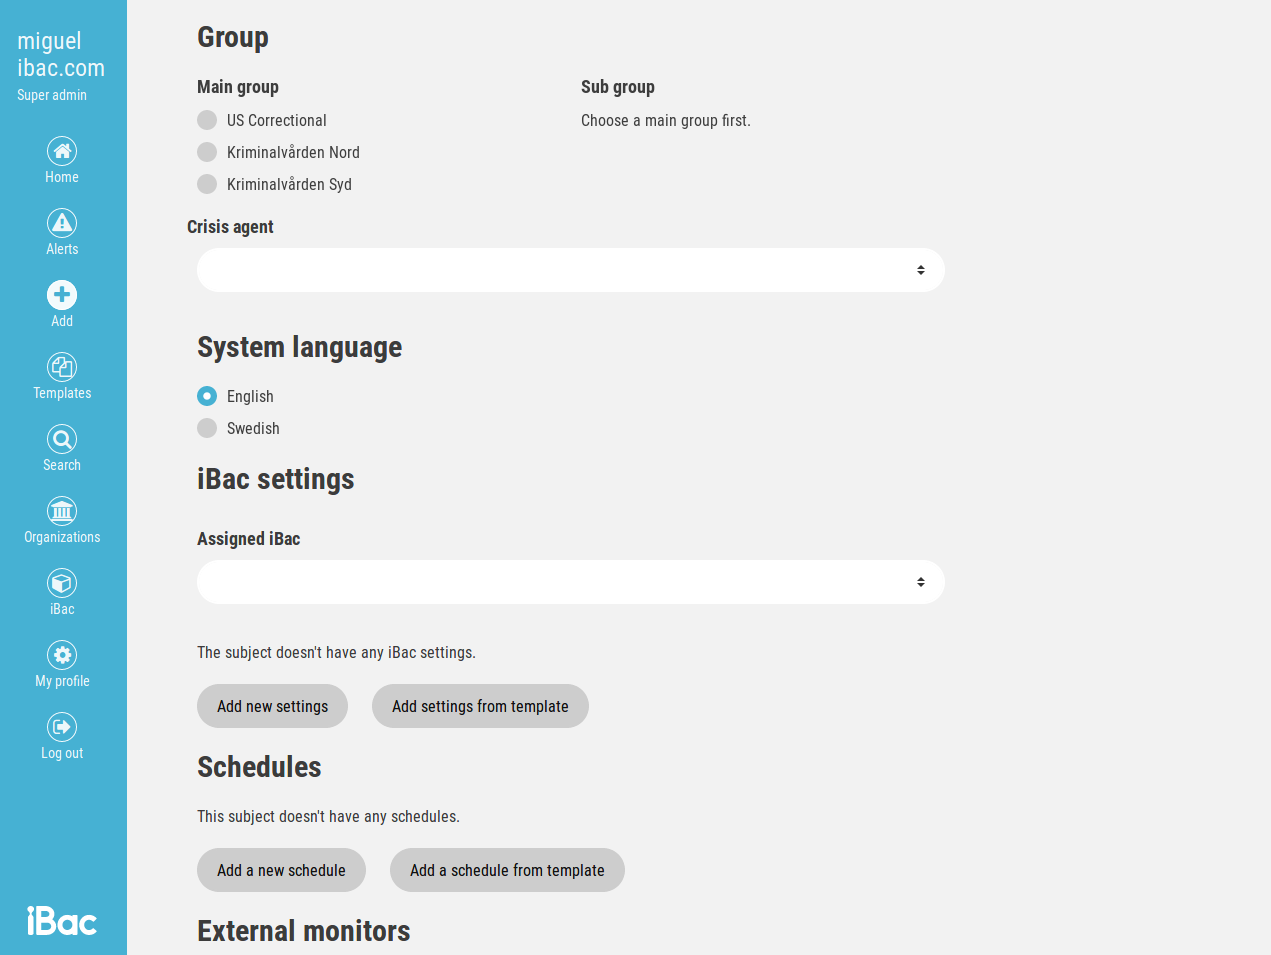Click Add settings from template

480,706
